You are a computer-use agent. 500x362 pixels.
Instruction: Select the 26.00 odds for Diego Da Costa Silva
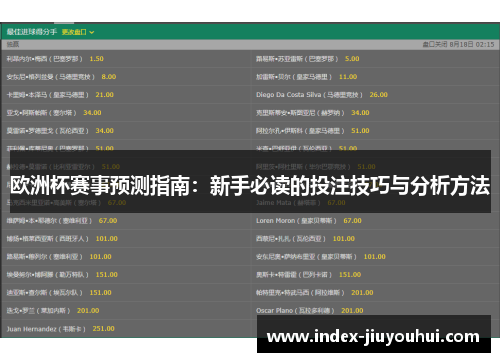[x=379, y=95]
